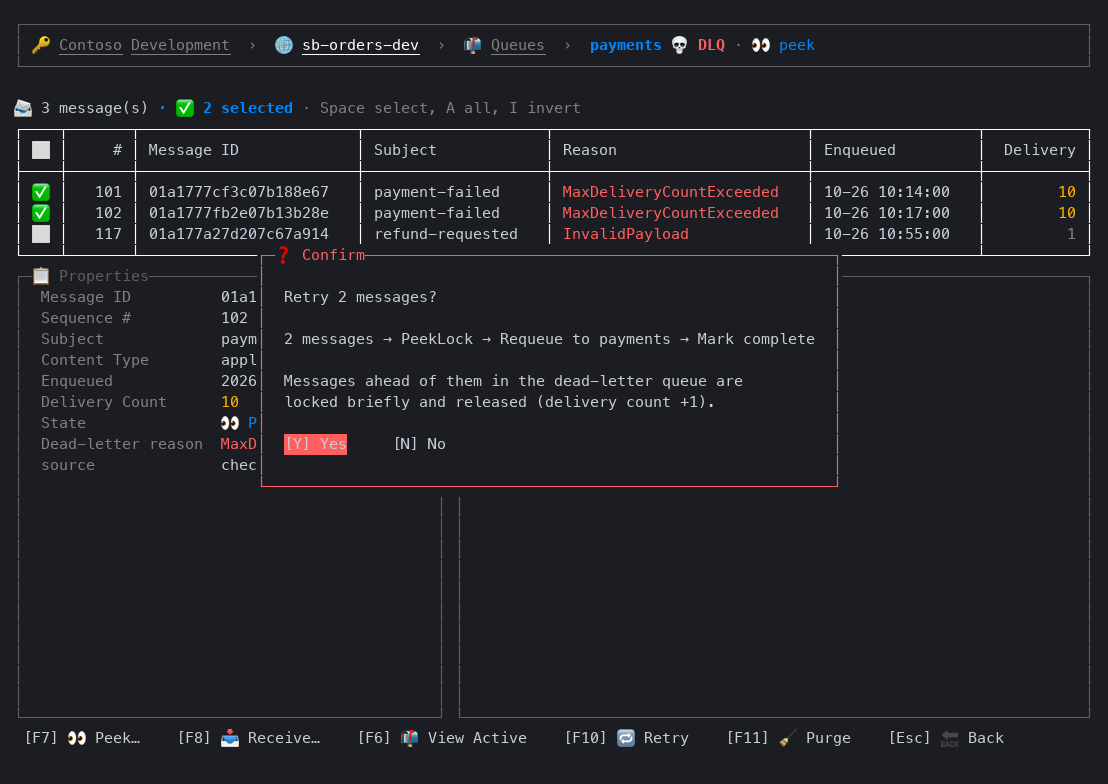The height and width of the screenshot is (784, 1108).
Task: Click enqueued time 10-26 10:55:00
Action: (x=887, y=234)
